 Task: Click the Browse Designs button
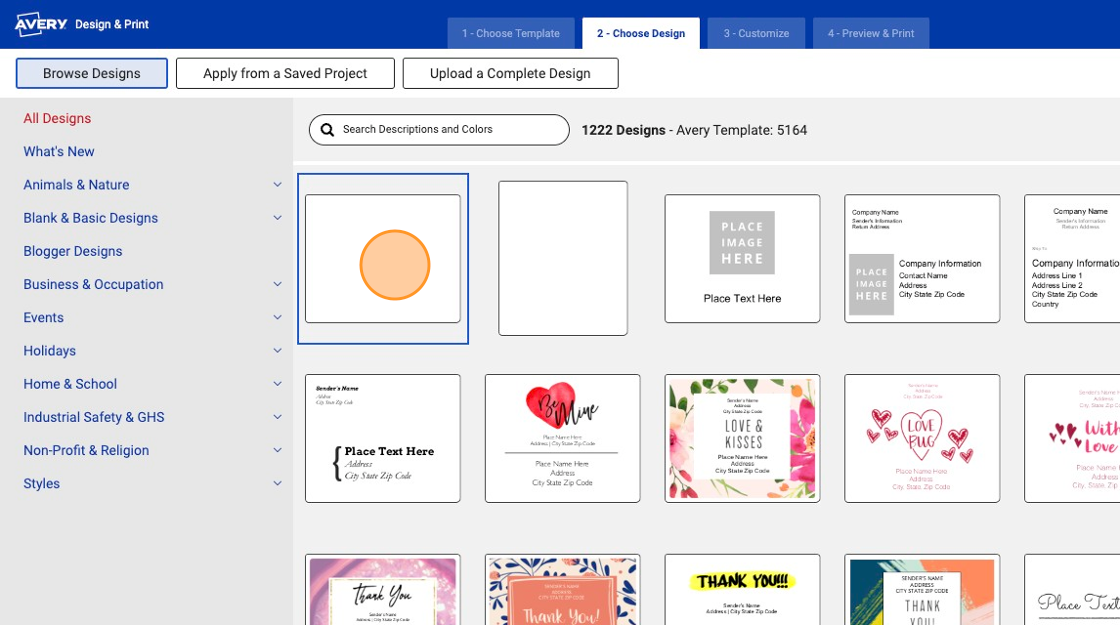[x=91, y=74]
